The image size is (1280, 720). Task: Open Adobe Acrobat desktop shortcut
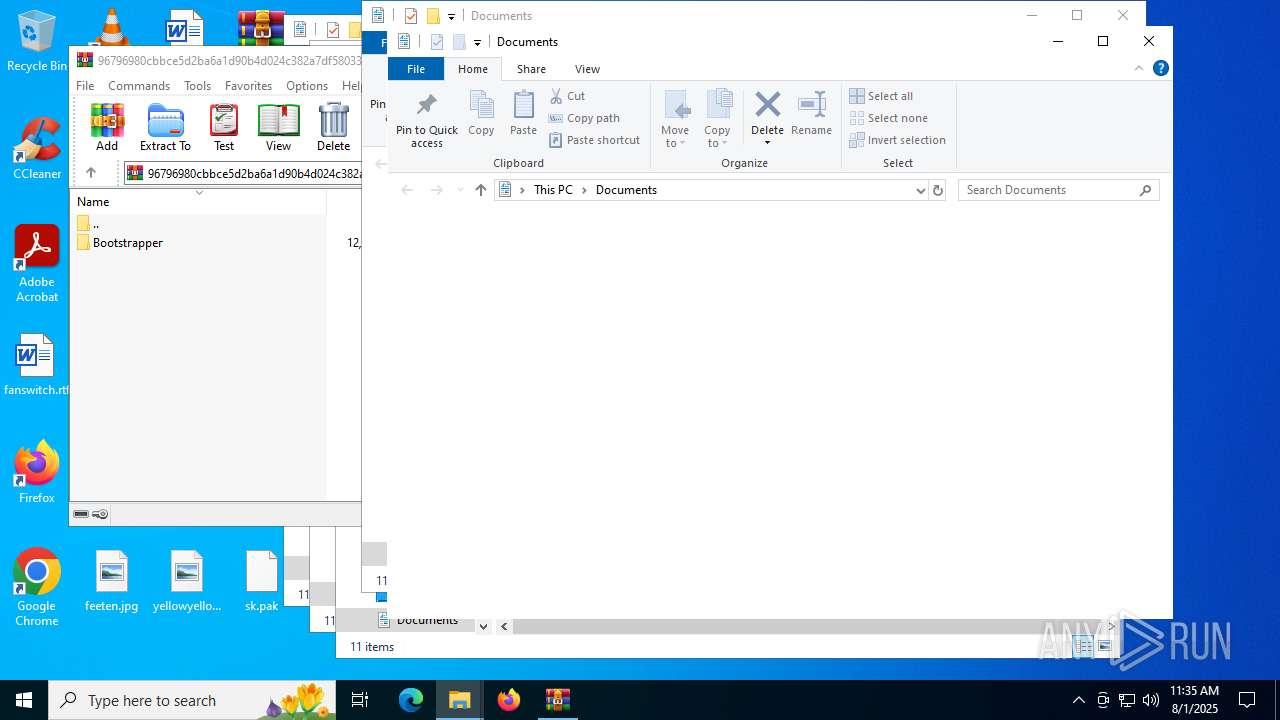pos(37,264)
